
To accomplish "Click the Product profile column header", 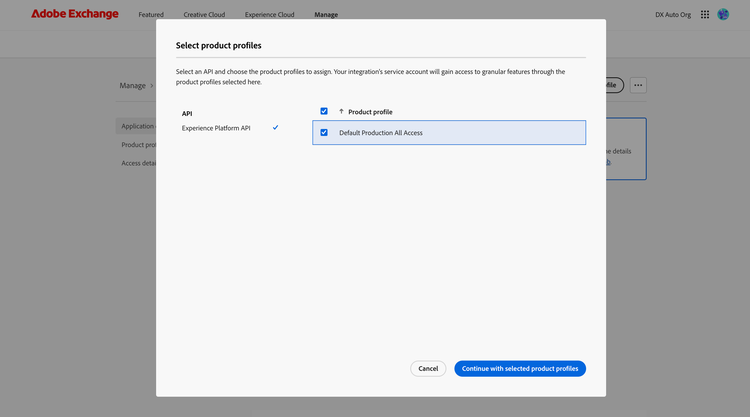I will (370, 112).
